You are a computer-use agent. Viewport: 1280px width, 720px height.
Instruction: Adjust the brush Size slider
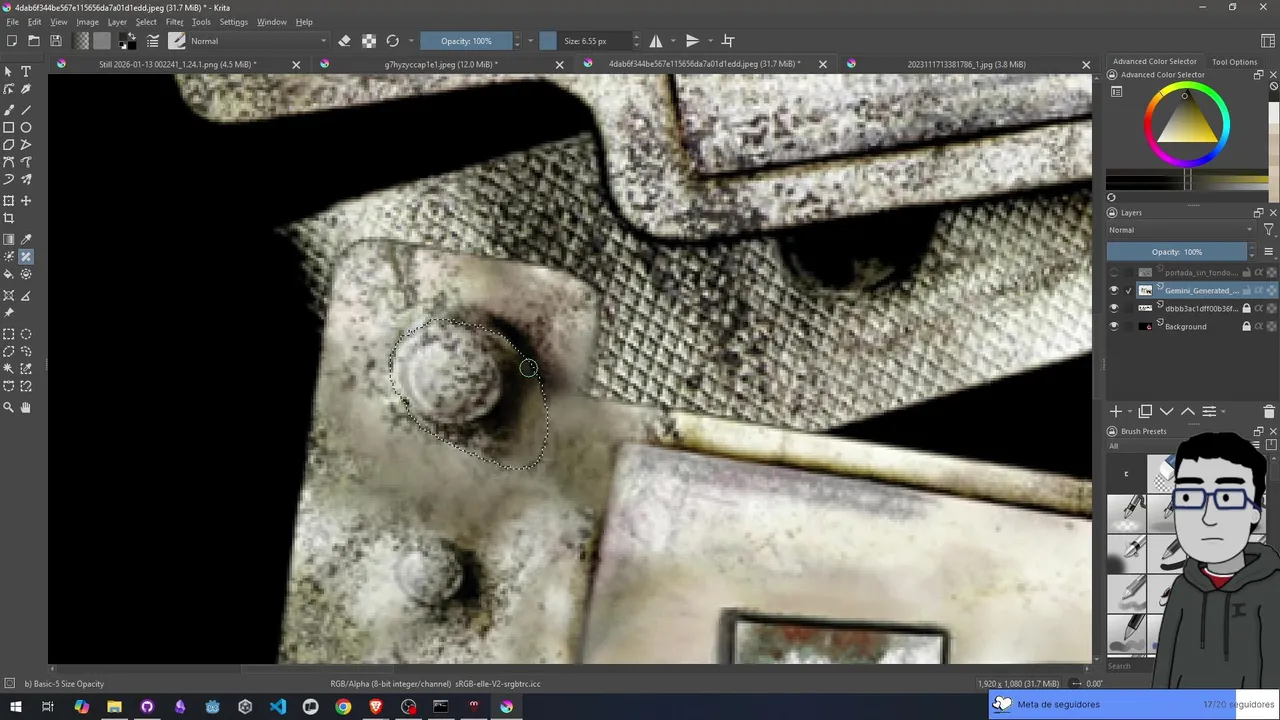tap(585, 41)
